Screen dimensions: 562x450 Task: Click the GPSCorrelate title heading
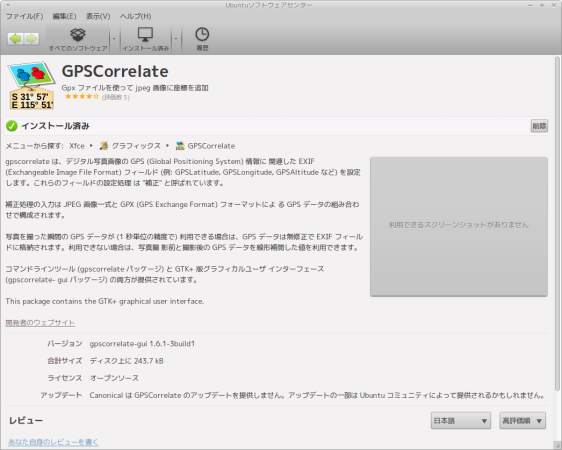click(x=115, y=71)
